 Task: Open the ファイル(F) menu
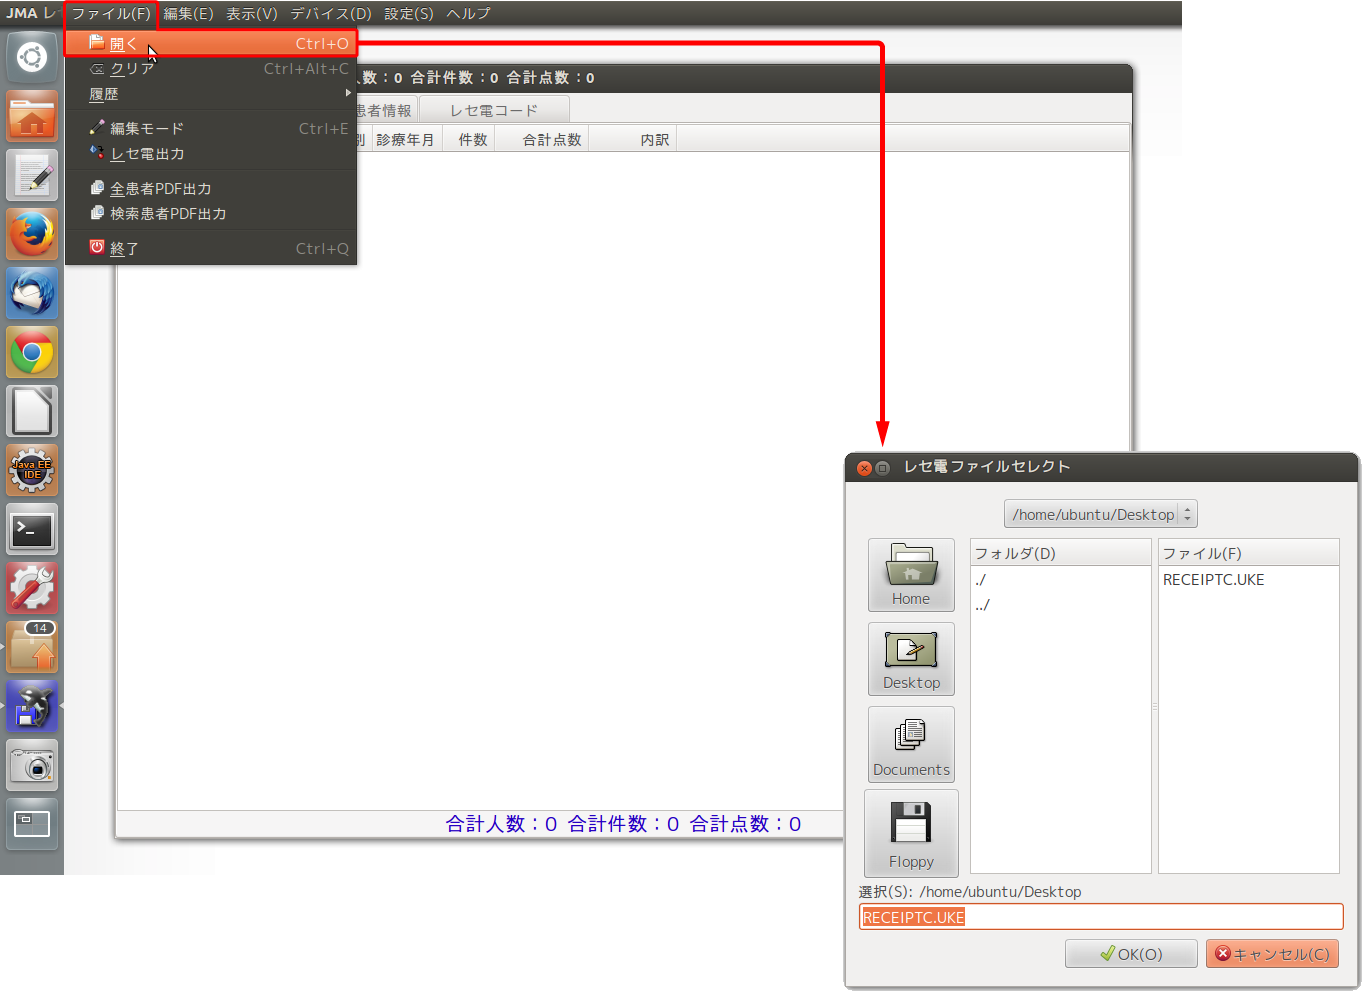click(111, 14)
